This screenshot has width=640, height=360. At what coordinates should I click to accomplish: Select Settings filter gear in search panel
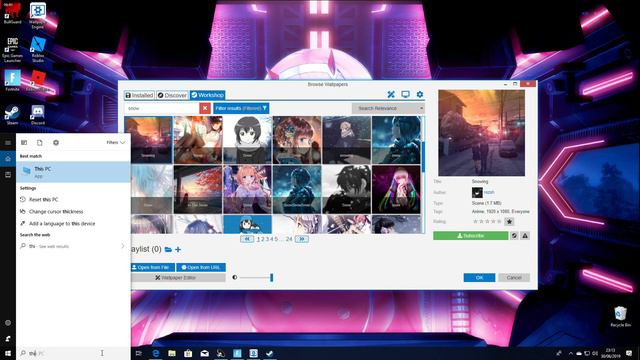point(56,142)
